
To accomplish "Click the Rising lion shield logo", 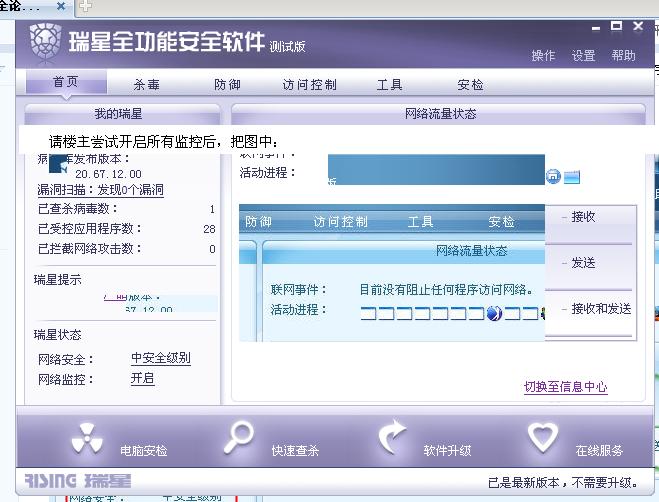I will point(45,43).
